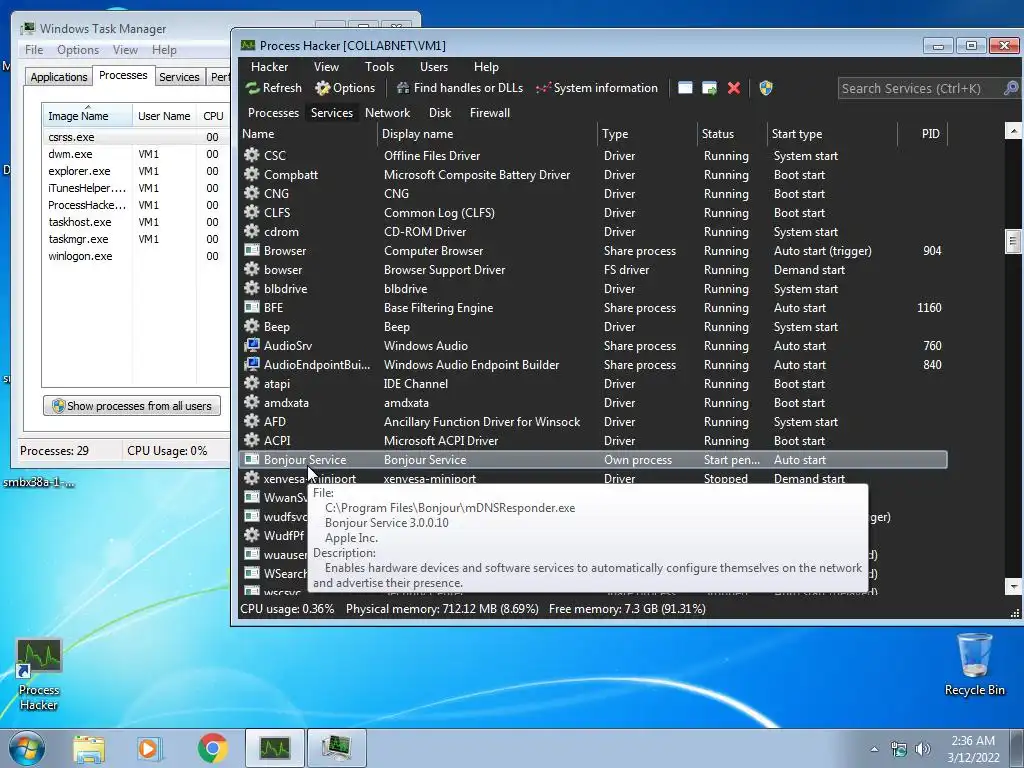Open Task Manager Options menu

(78, 50)
